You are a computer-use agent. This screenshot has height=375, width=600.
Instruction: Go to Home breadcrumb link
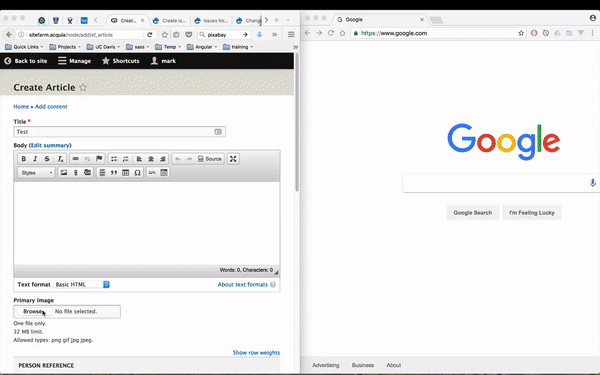point(21,107)
